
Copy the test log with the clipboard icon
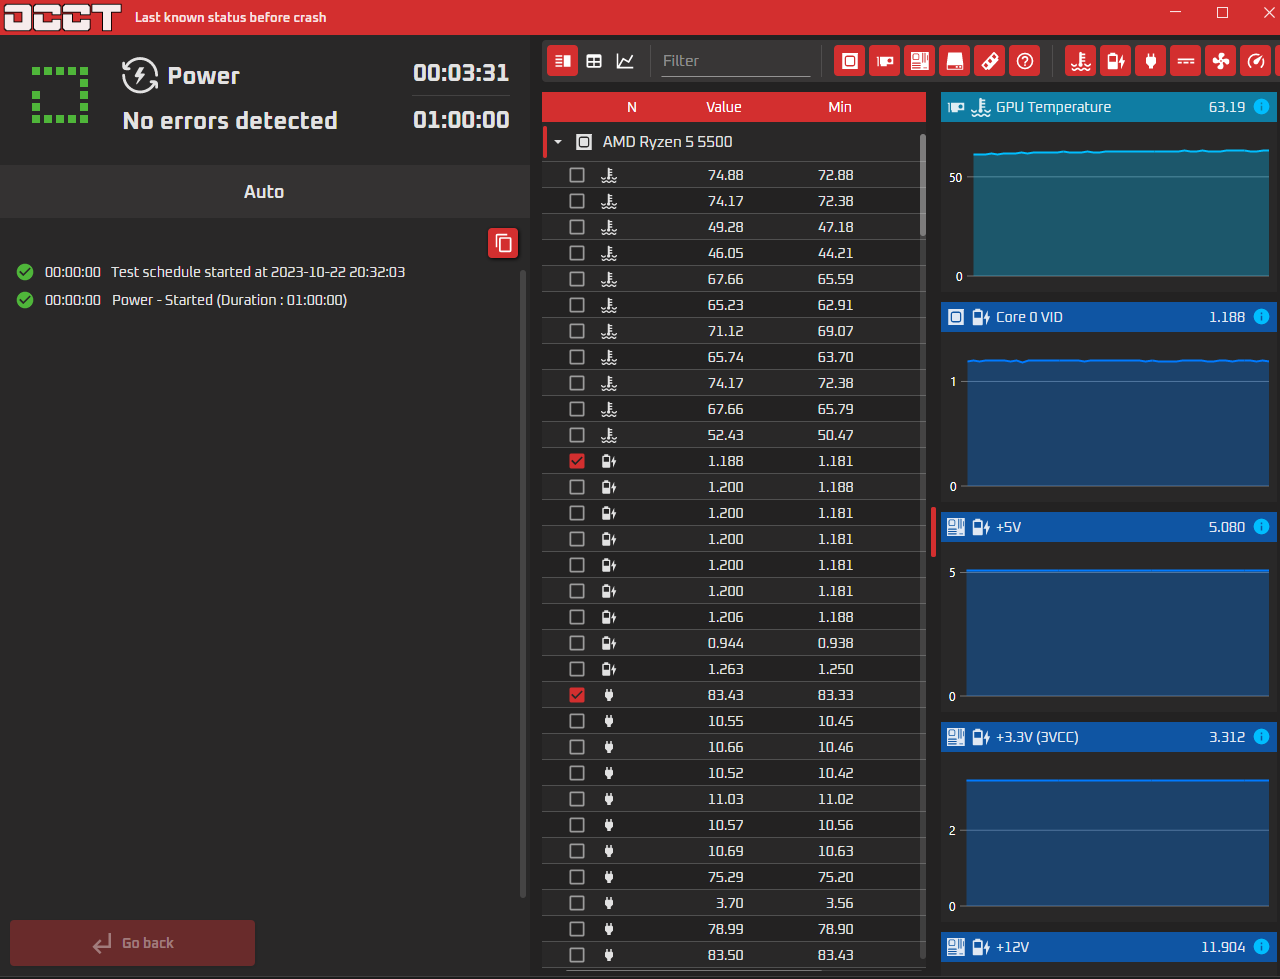point(503,243)
